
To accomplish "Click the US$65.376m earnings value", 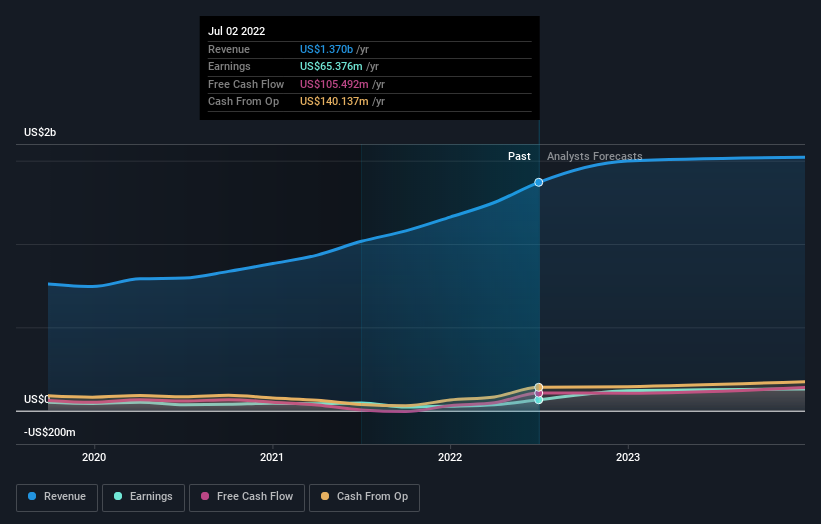I will [x=331, y=66].
